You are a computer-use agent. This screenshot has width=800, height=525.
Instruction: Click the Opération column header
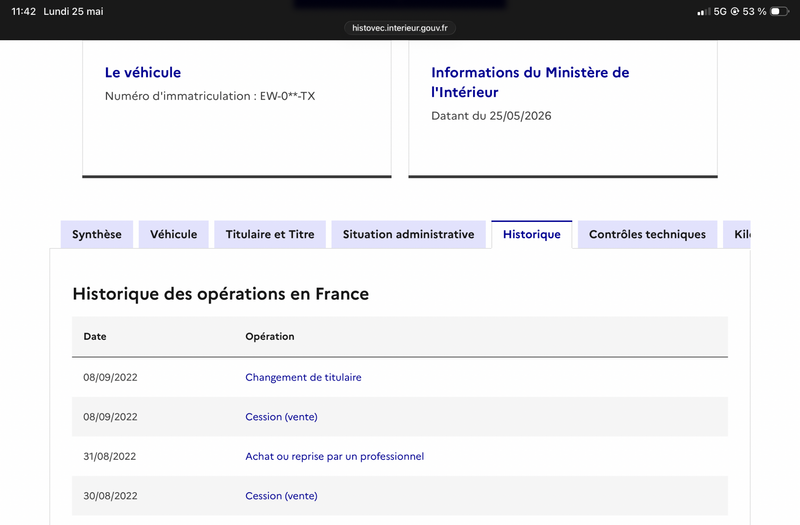click(x=270, y=337)
